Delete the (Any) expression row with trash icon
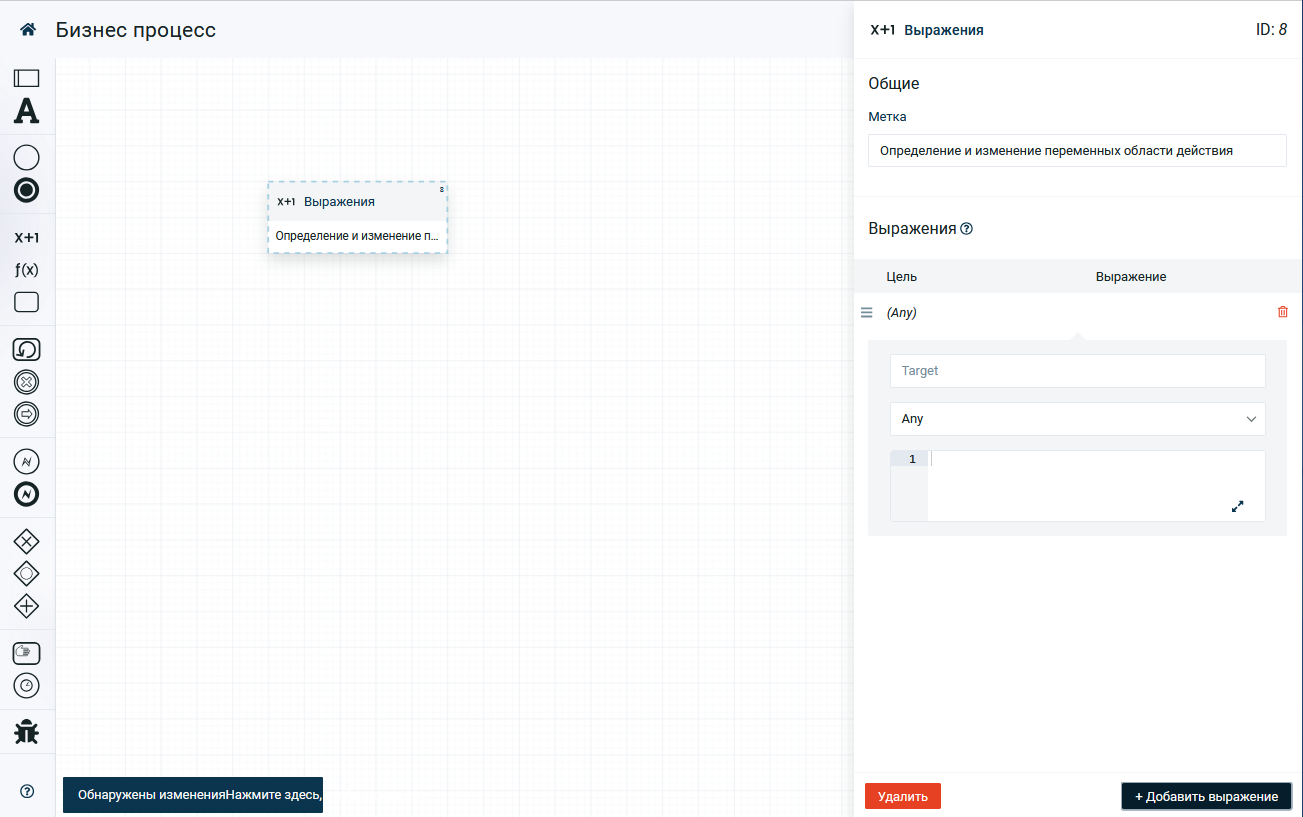Image resolution: width=1303 pixels, height=817 pixels. pyautogui.click(x=1283, y=312)
